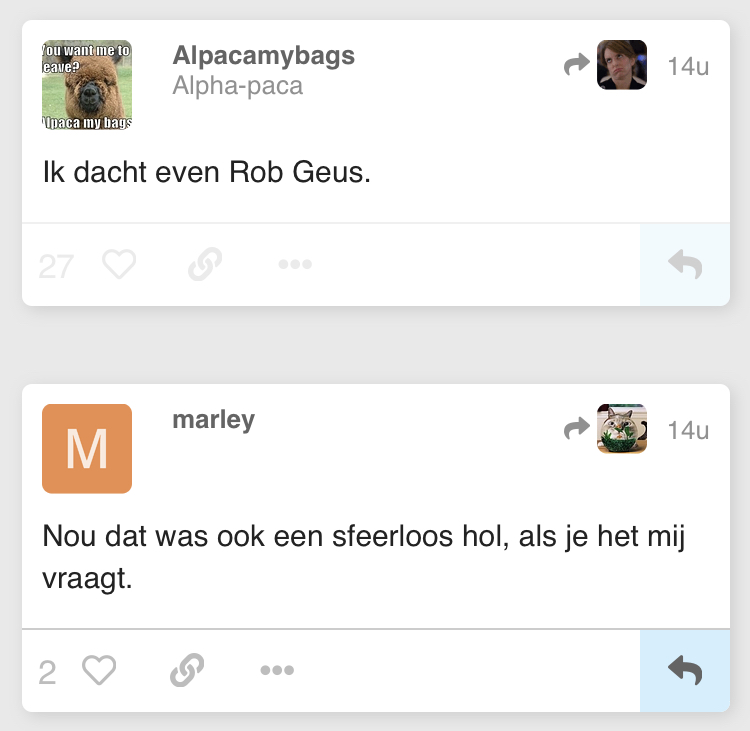Open the marley username link
The image size is (750, 731).
(x=213, y=420)
